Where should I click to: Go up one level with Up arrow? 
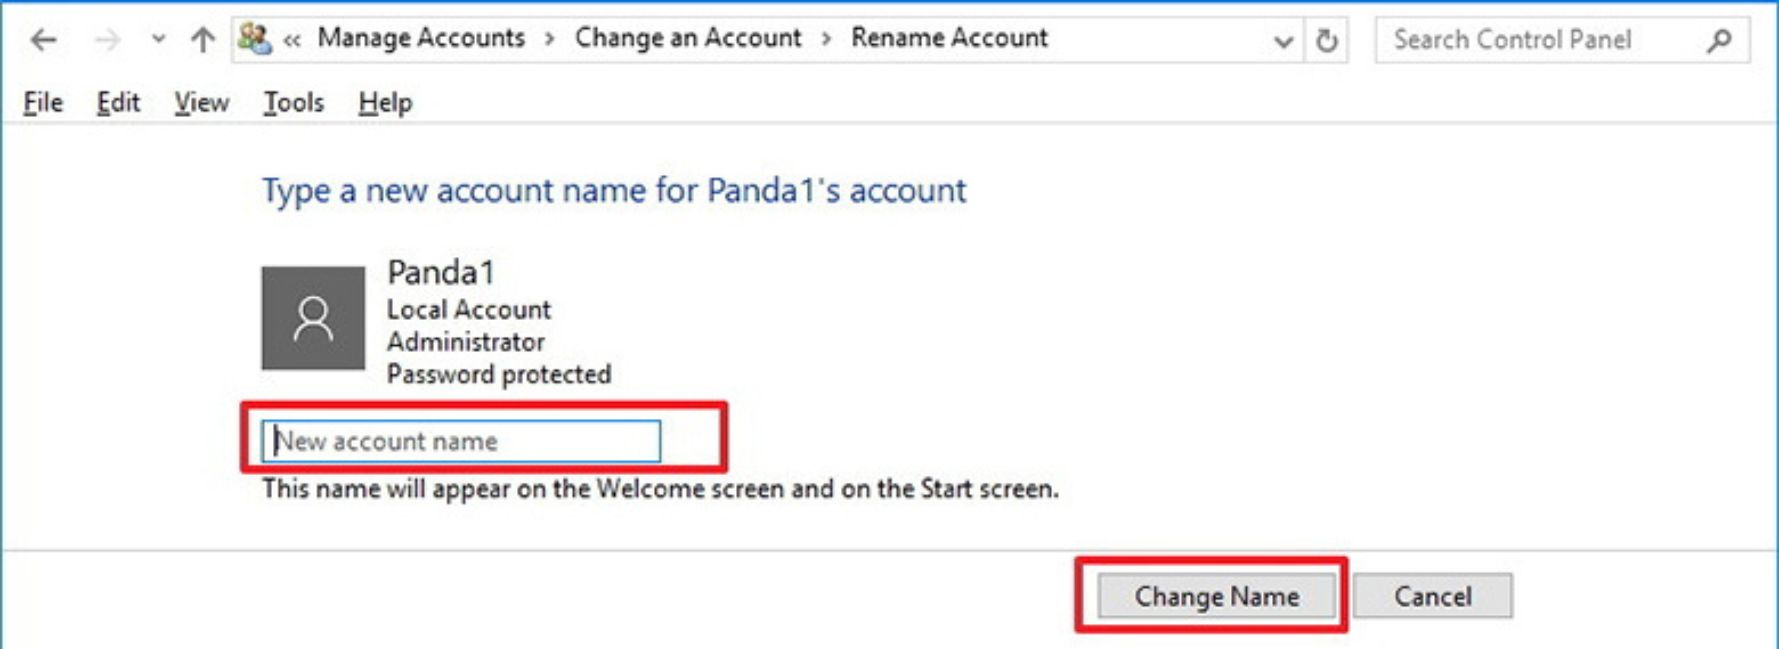203,40
